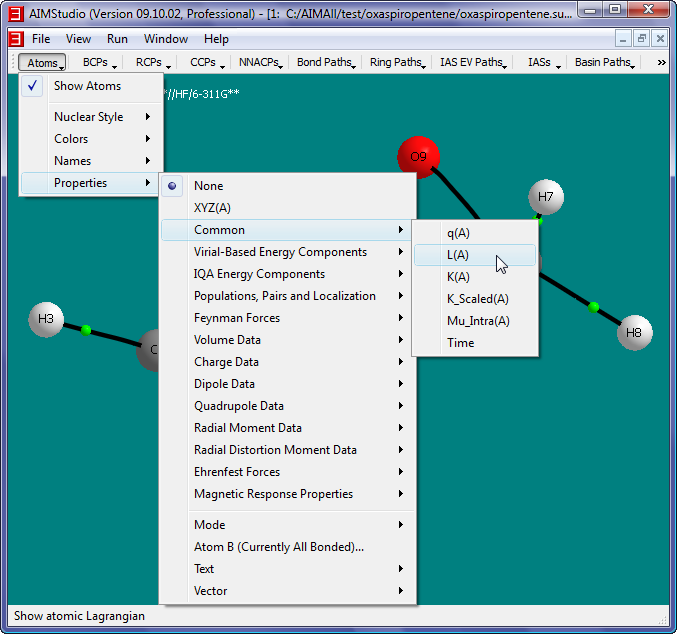Image resolution: width=677 pixels, height=634 pixels.
Task: Select the red O9 oxygen atom sphere
Action: (x=417, y=155)
